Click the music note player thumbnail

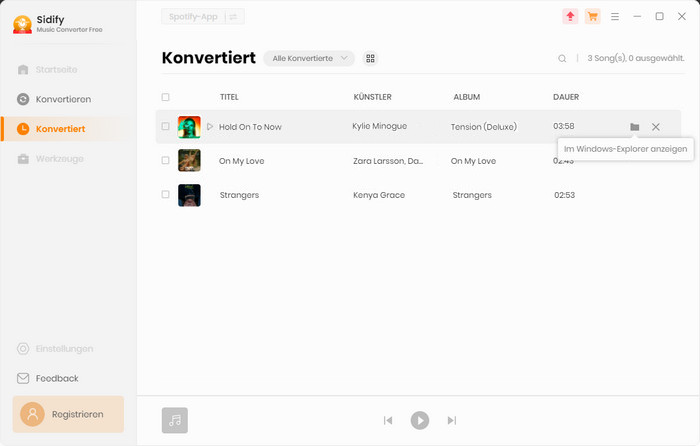[175, 420]
